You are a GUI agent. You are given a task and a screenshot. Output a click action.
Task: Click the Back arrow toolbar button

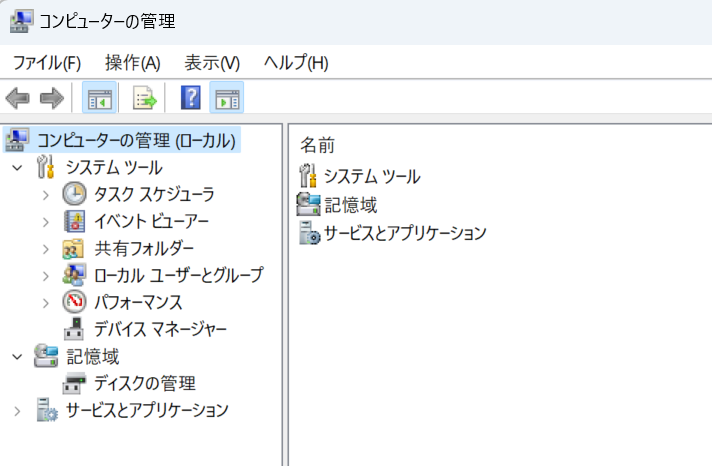(17, 98)
